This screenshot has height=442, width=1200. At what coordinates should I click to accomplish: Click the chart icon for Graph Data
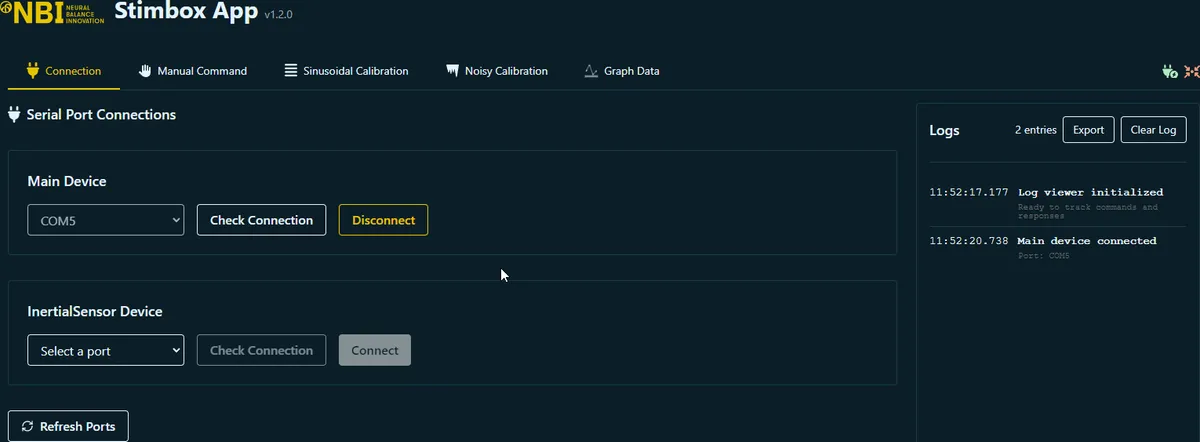[x=591, y=71]
